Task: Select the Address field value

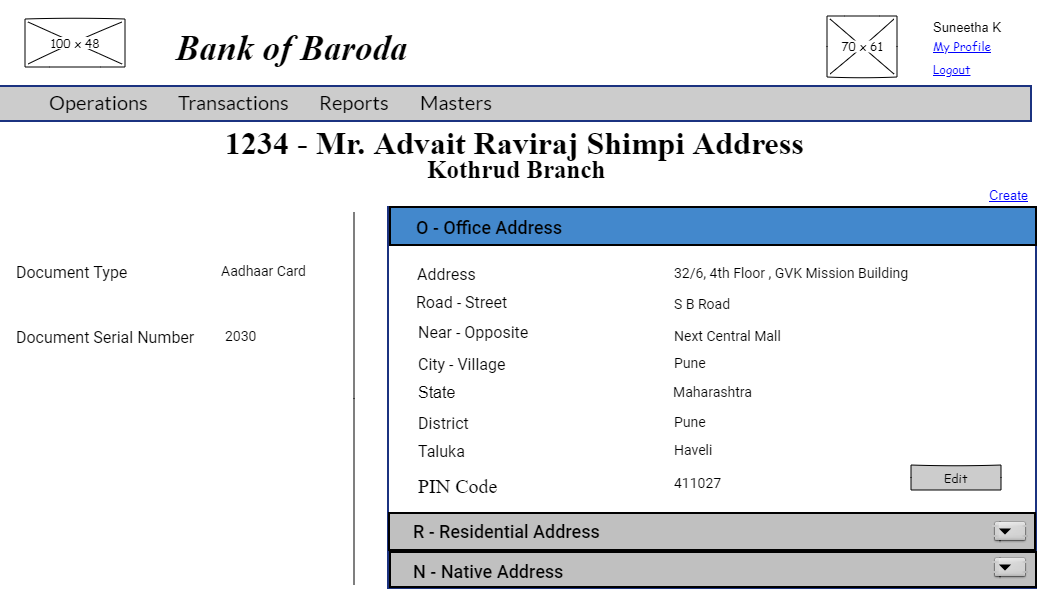Action: (x=790, y=273)
